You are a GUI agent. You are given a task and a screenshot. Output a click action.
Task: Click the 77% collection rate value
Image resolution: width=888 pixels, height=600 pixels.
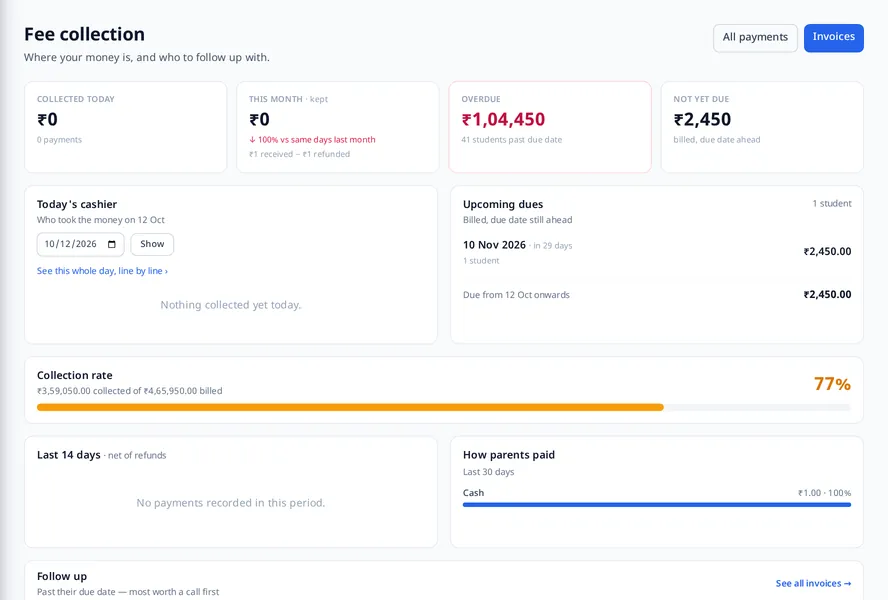point(832,384)
